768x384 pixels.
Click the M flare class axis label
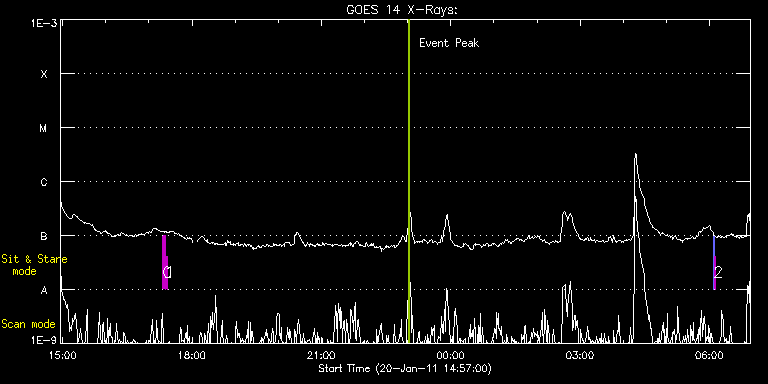click(x=44, y=128)
